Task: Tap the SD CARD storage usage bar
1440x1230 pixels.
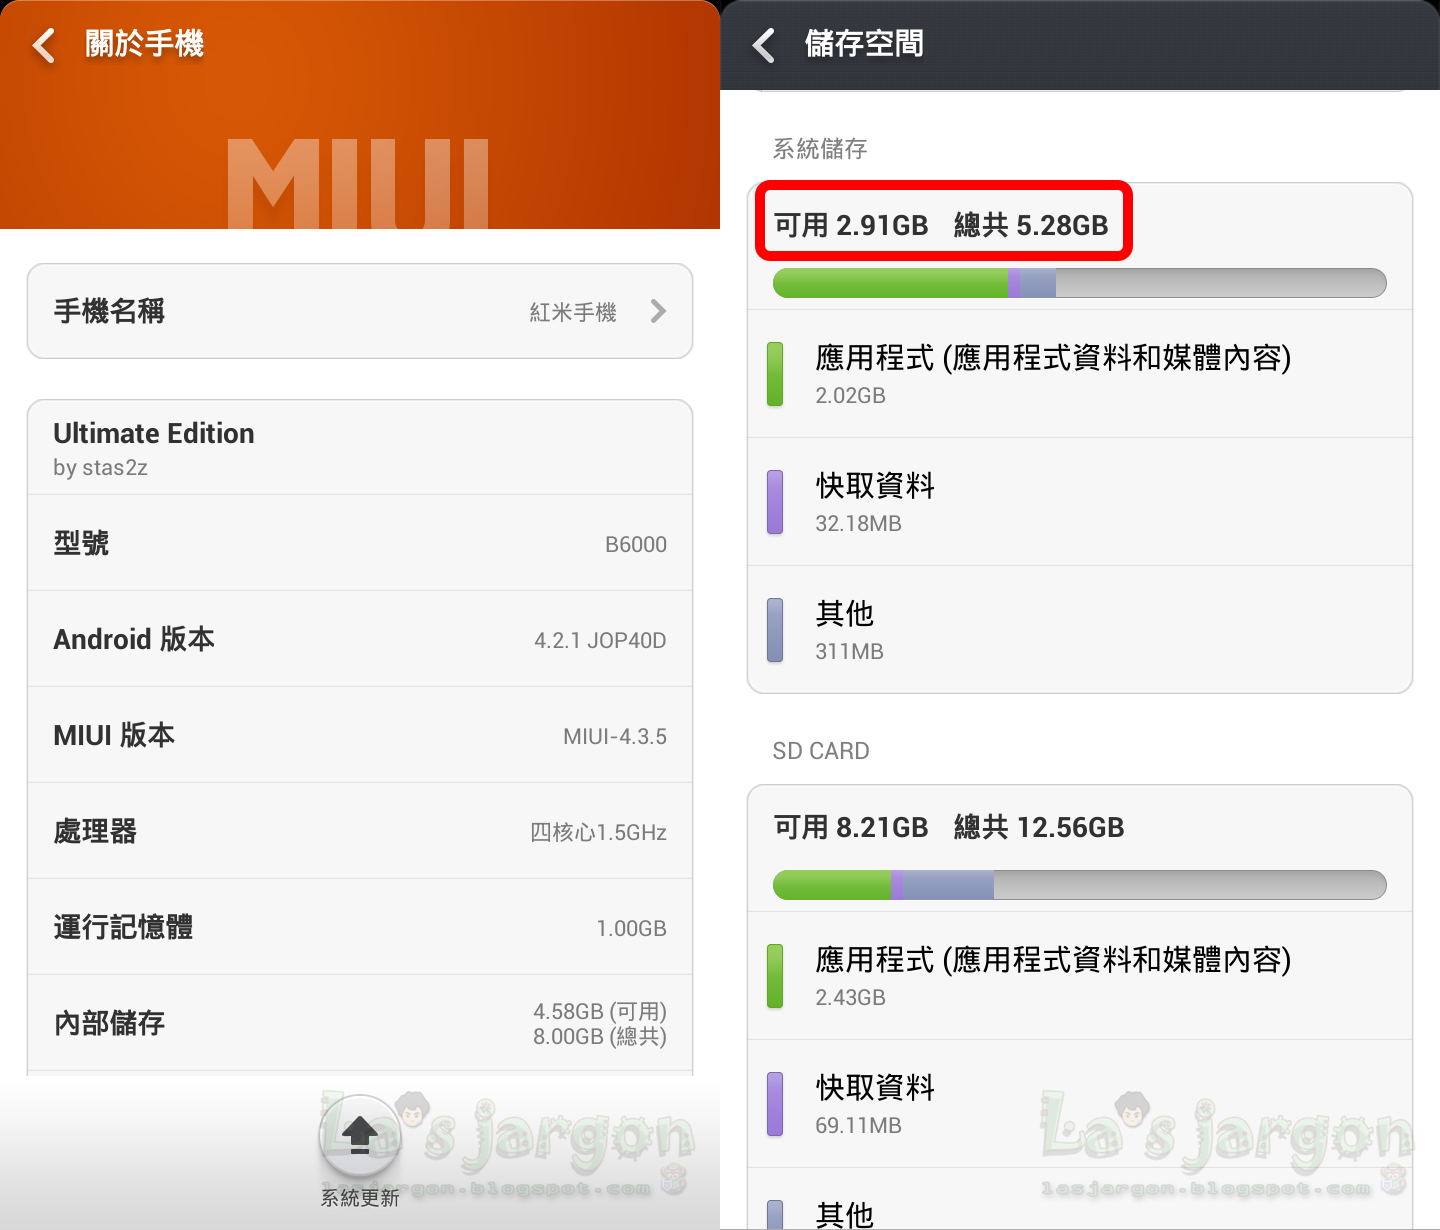Action: pyautogui.click(x=1080, y=885)
